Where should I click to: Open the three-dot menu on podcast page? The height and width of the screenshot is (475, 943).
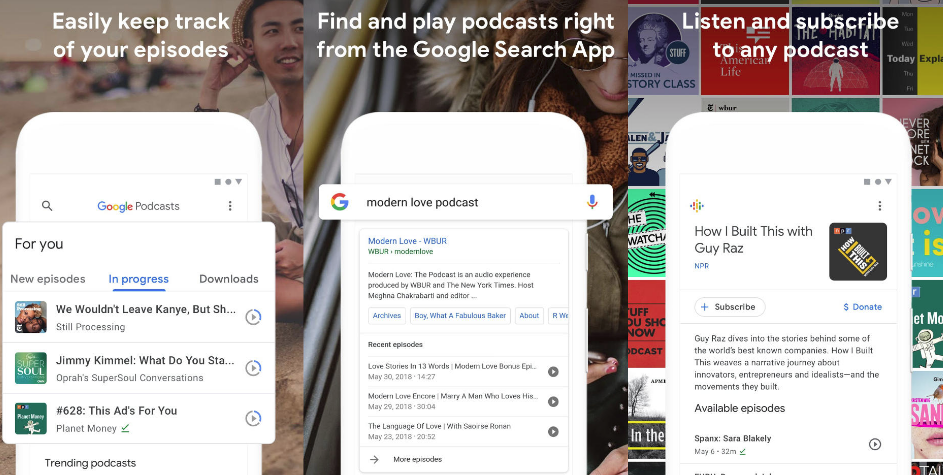tap(879, 206)
